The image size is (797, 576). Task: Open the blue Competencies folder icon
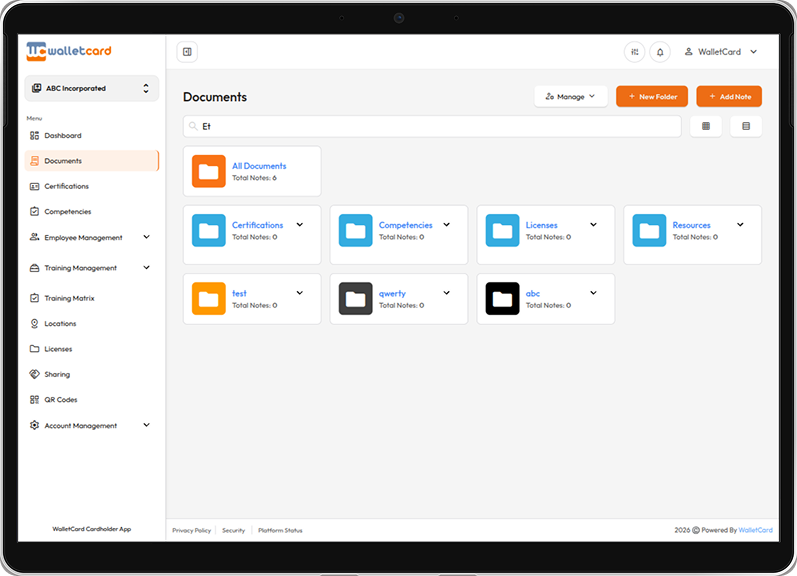point(355,230)
